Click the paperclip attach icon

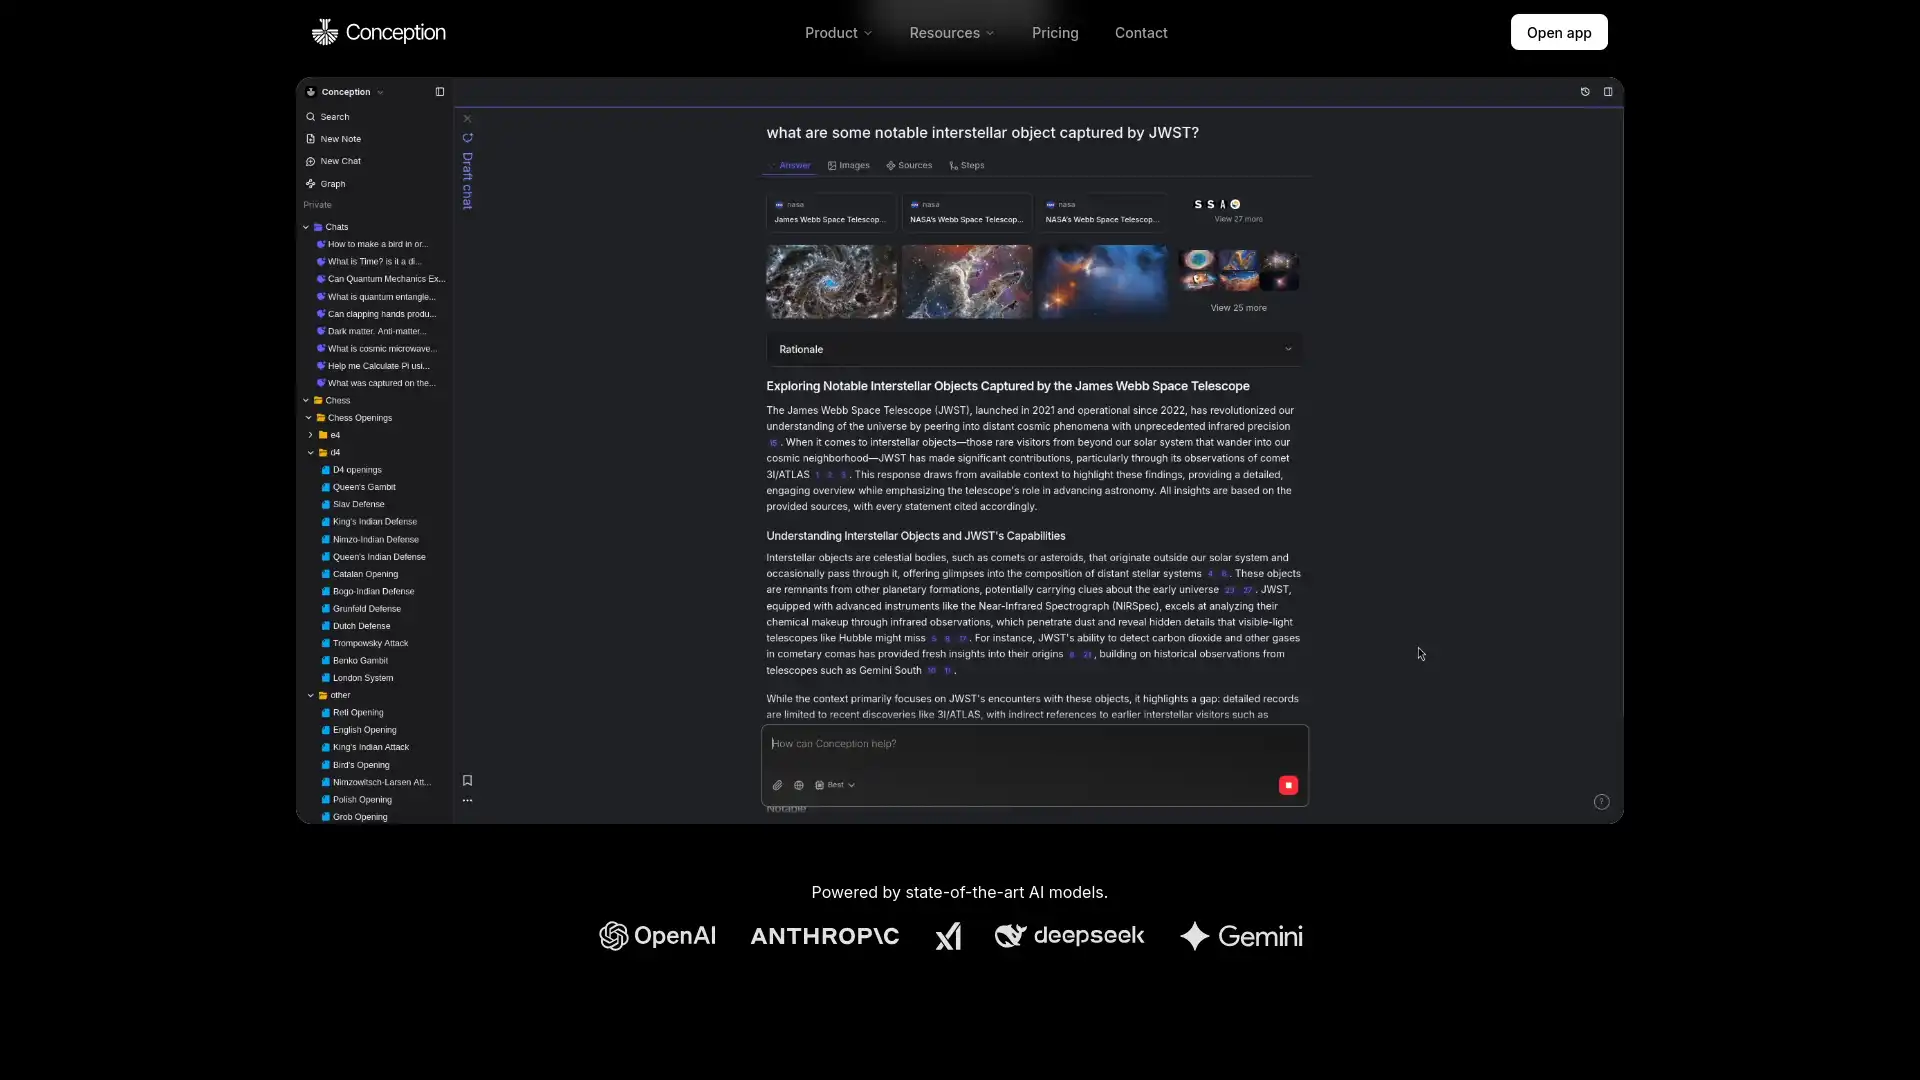click(777, 786)
